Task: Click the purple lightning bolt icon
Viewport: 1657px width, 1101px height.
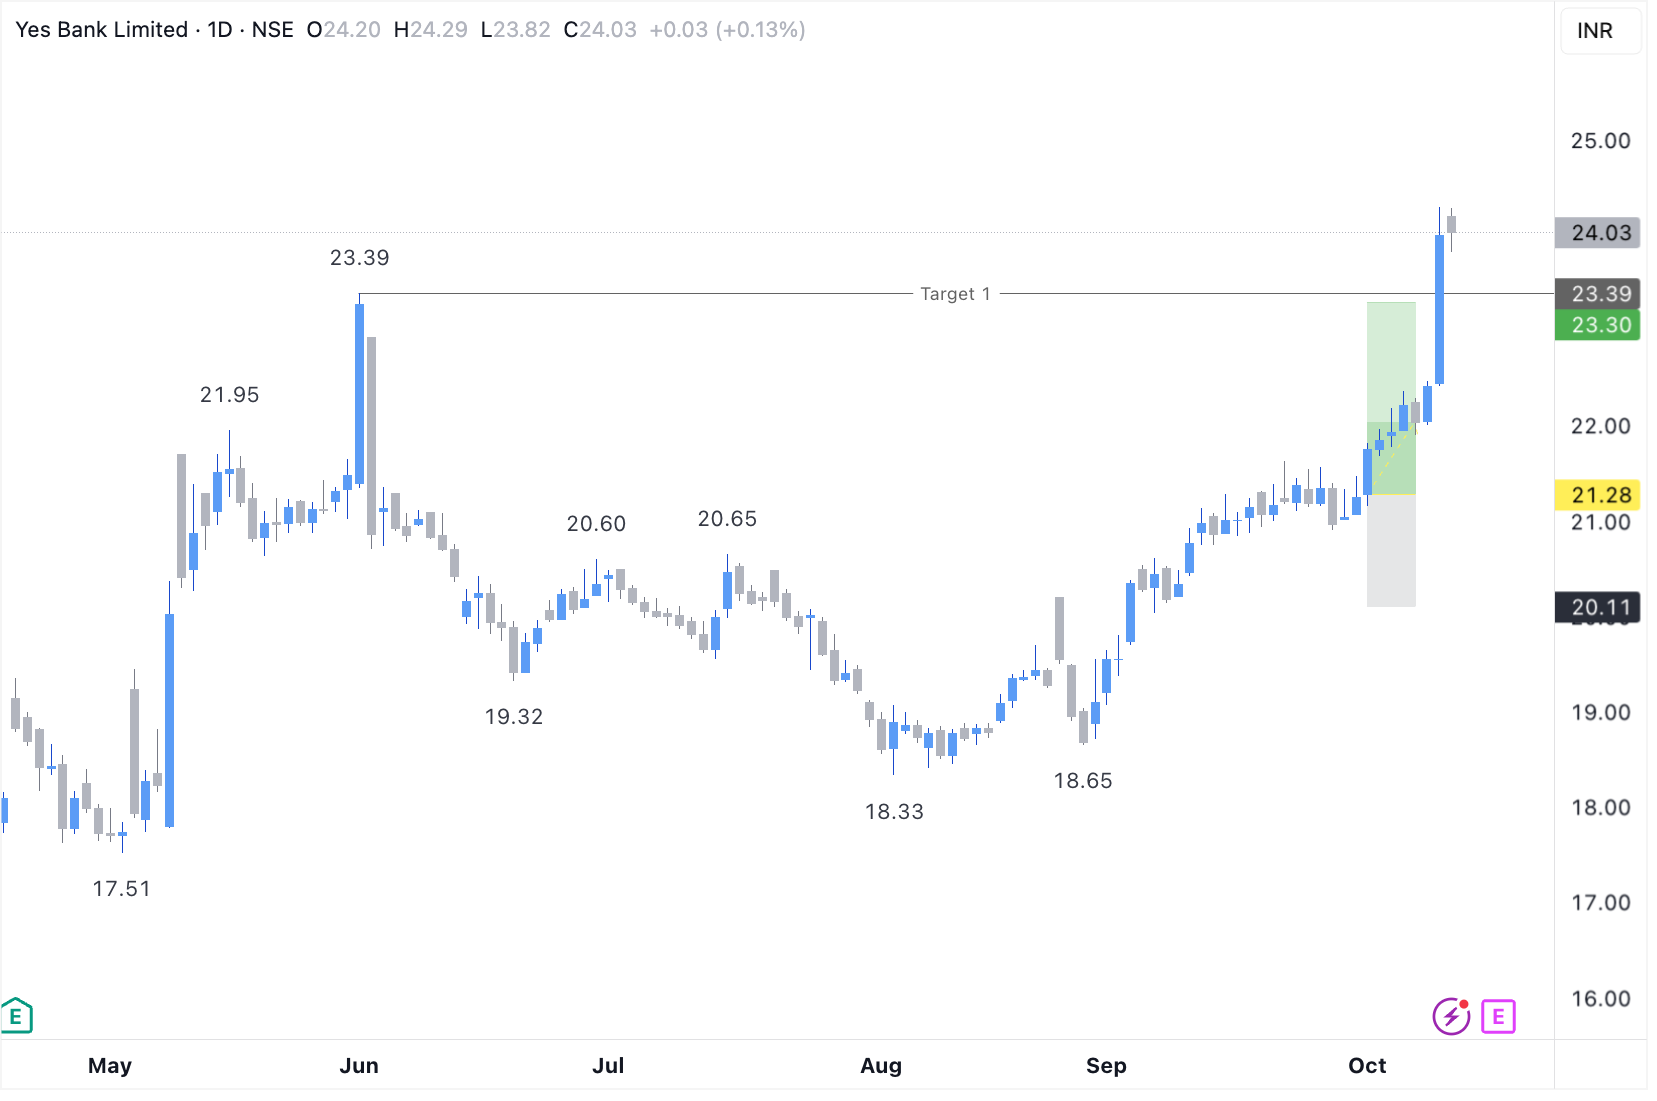Action: pyautogui.click(x=1450, y=1016)
